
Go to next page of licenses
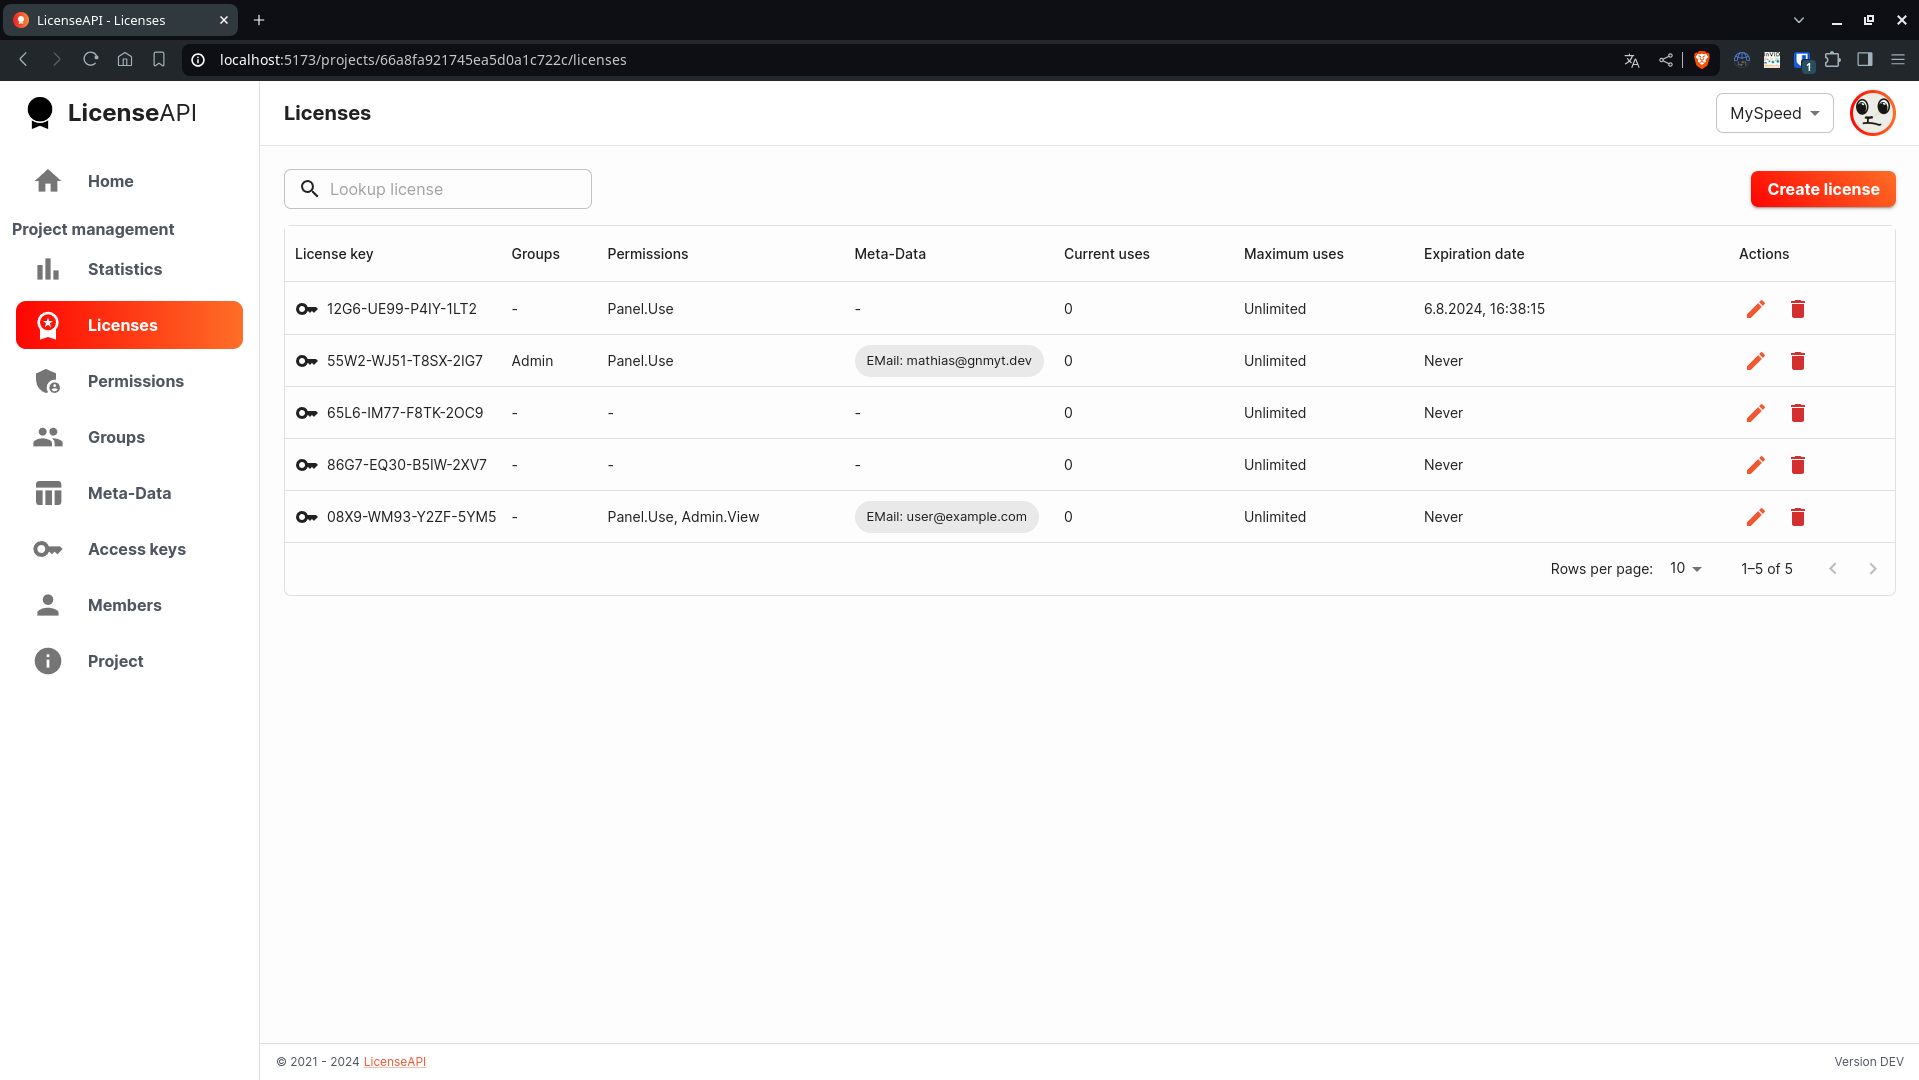(1873, 569)
